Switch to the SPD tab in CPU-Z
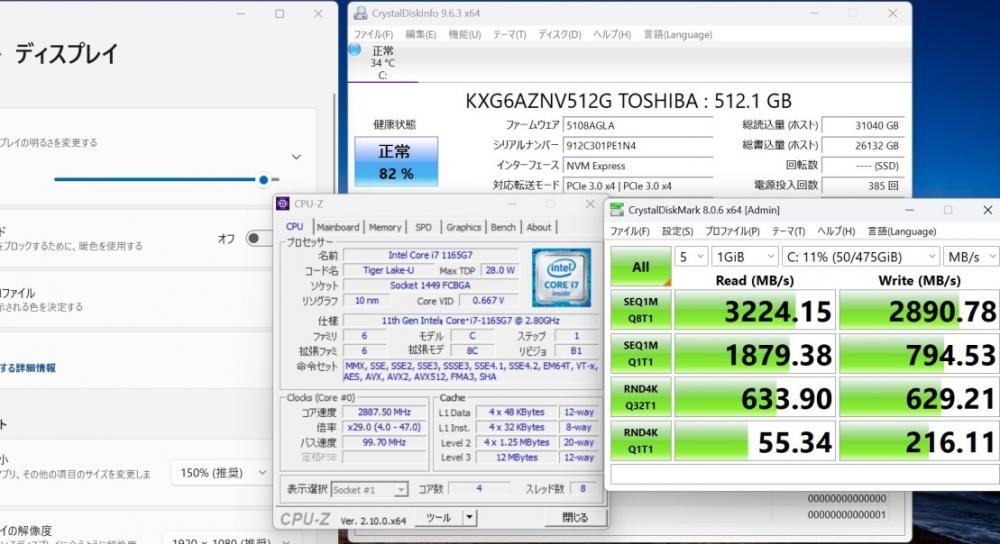1000x544 pixels. click(423, 227)
